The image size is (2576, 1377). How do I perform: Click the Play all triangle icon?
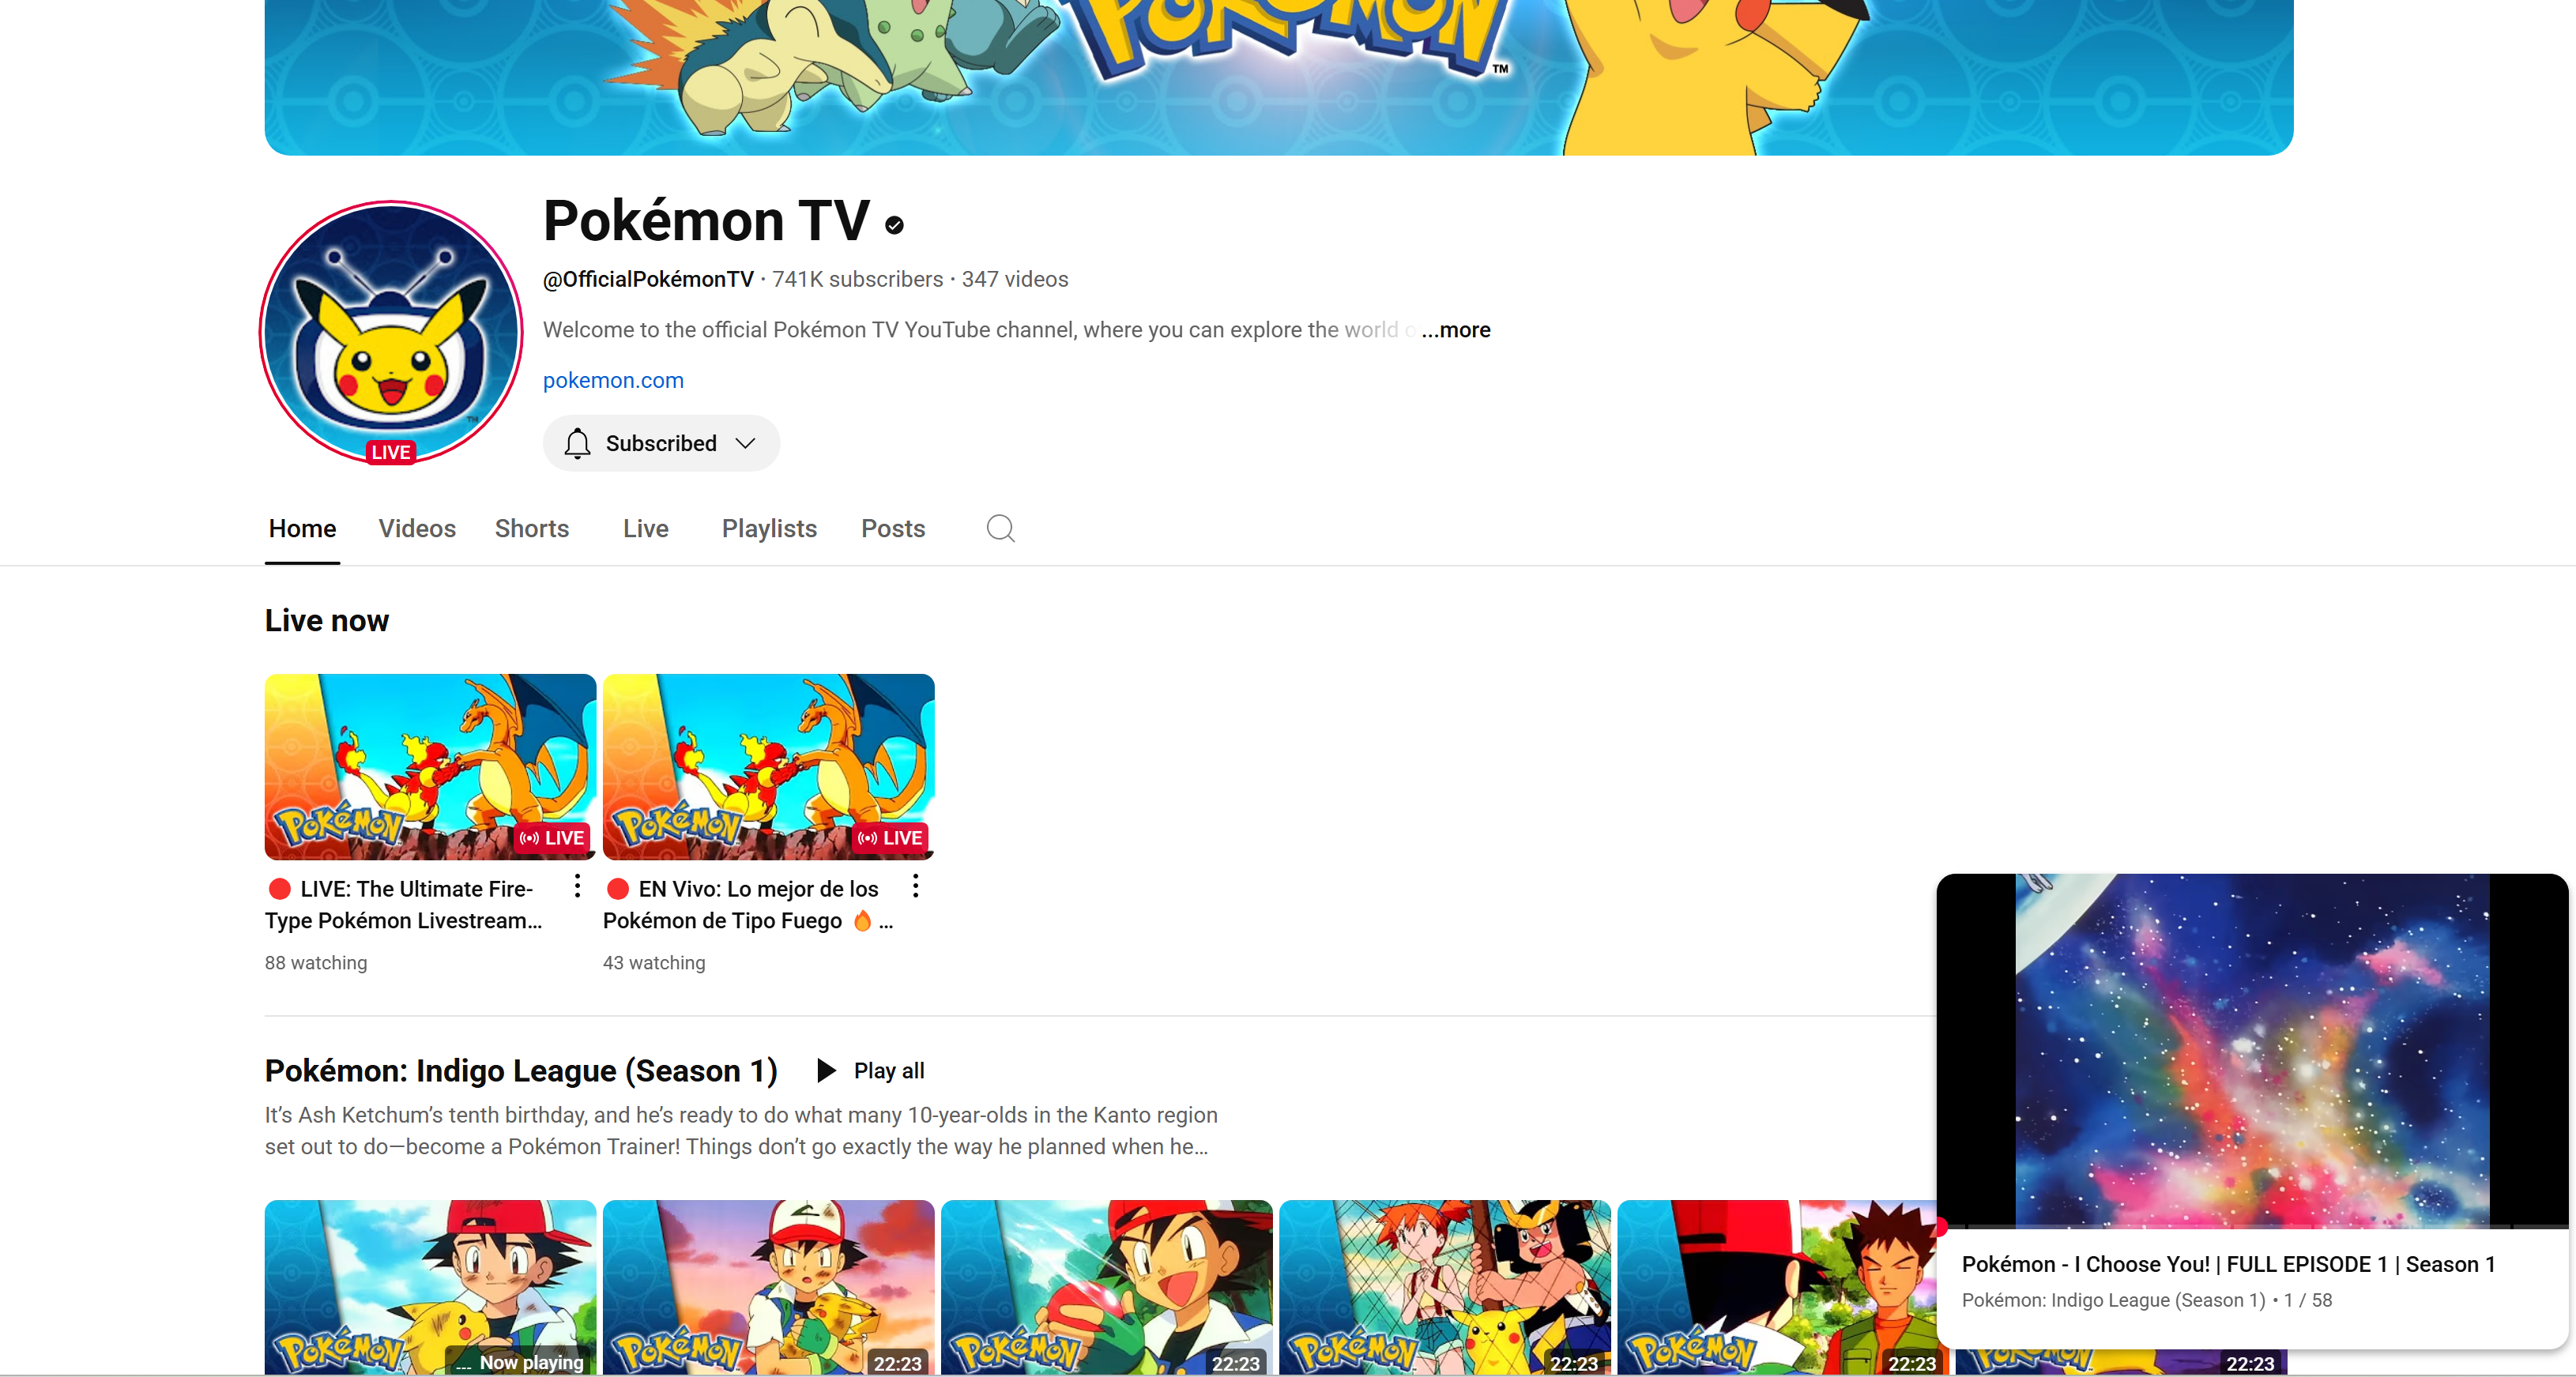click(826, 1070)
